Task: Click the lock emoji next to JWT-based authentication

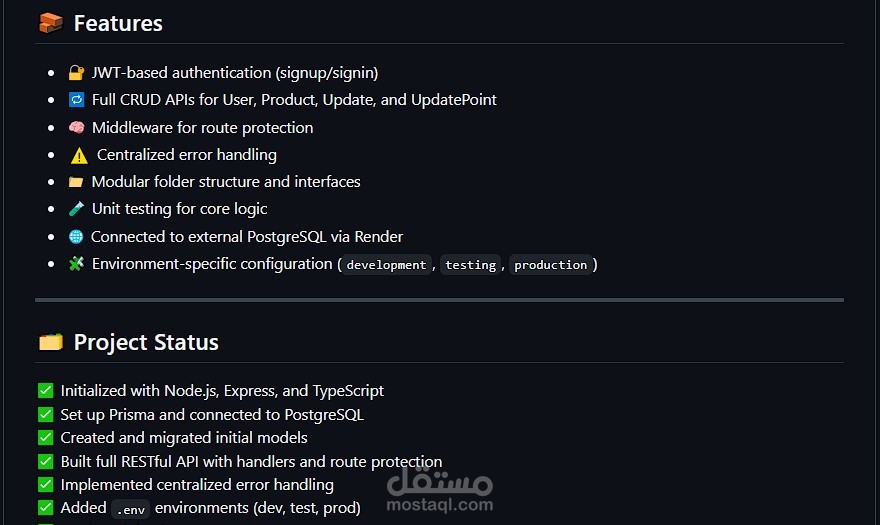Action: (x=76, y=72)
